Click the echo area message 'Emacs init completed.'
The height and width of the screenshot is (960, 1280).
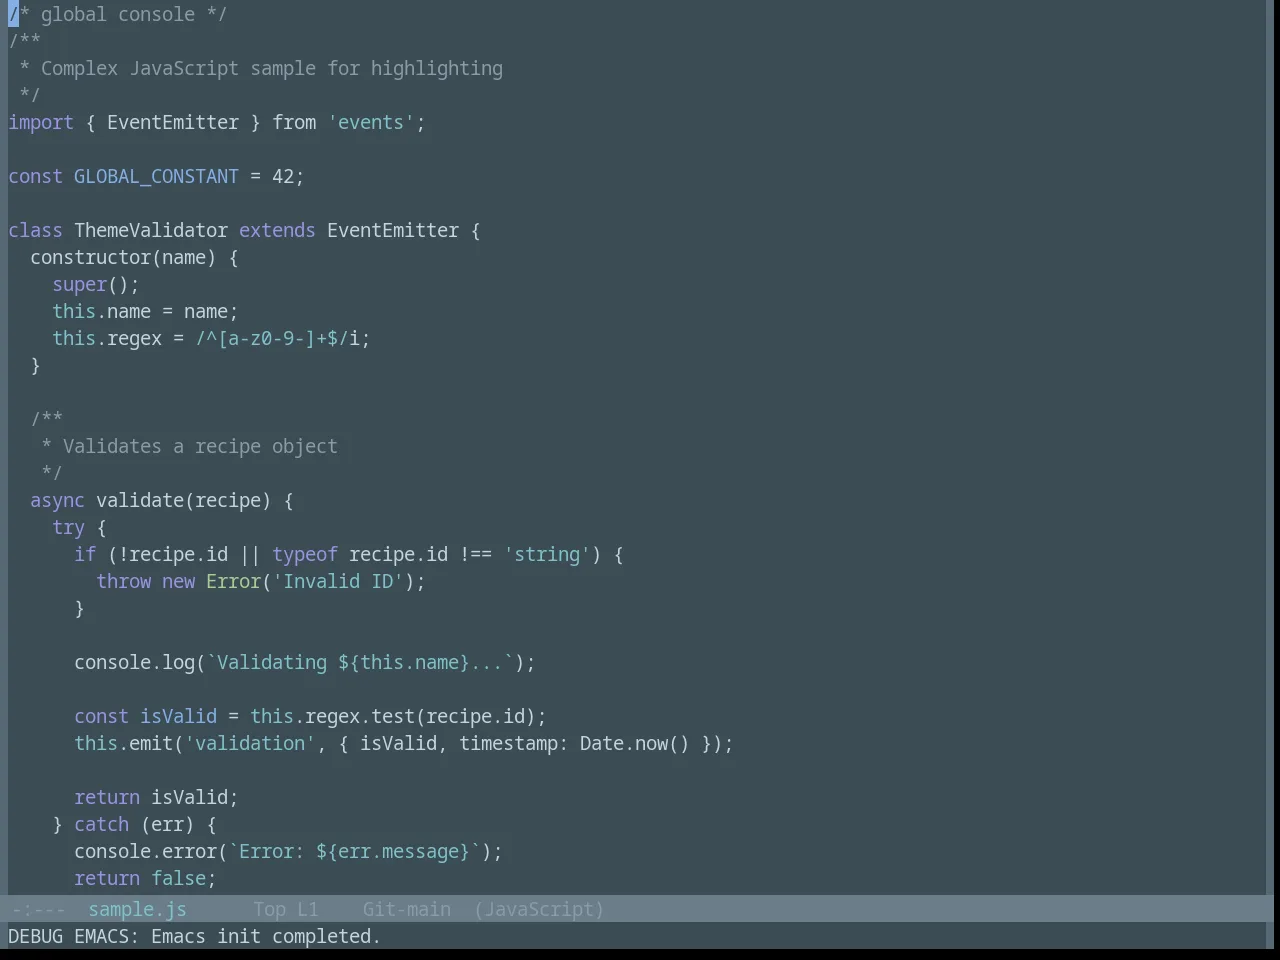266,936
